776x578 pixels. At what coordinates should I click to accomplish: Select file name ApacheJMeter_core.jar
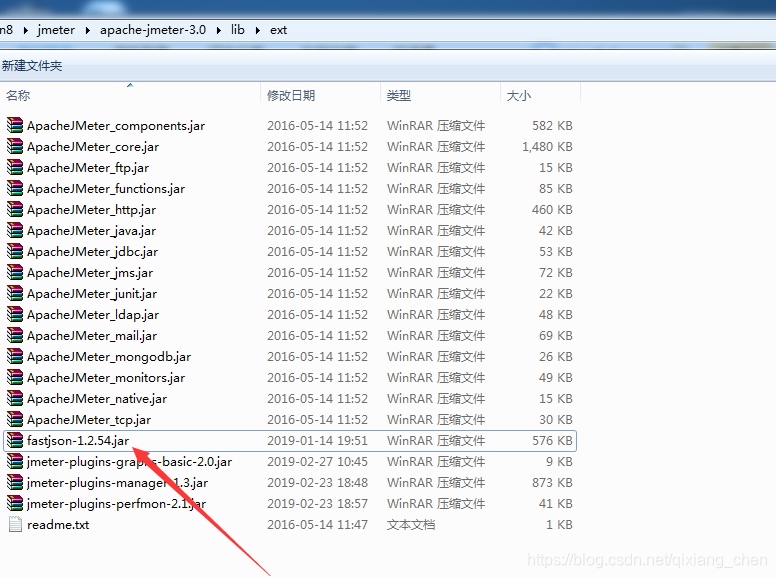pyautogui.click(x=93, y=147)
